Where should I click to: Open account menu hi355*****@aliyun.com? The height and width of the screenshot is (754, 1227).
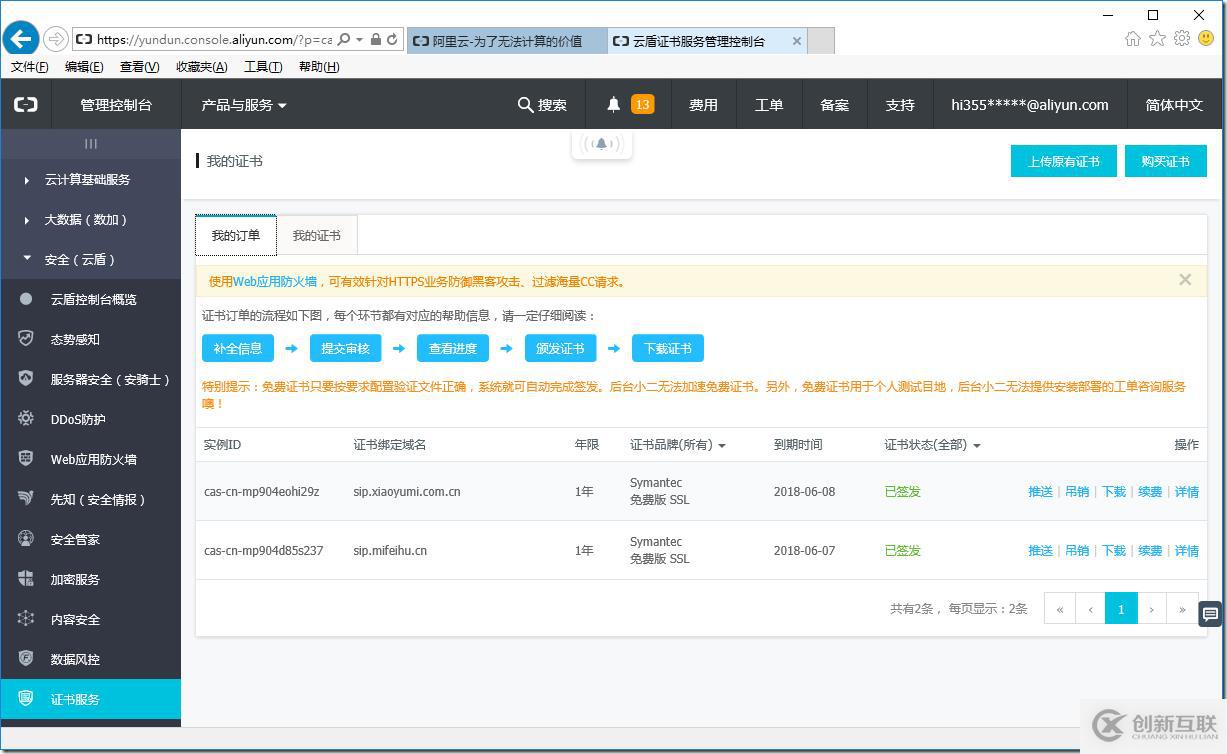[x=1029, y=104]
